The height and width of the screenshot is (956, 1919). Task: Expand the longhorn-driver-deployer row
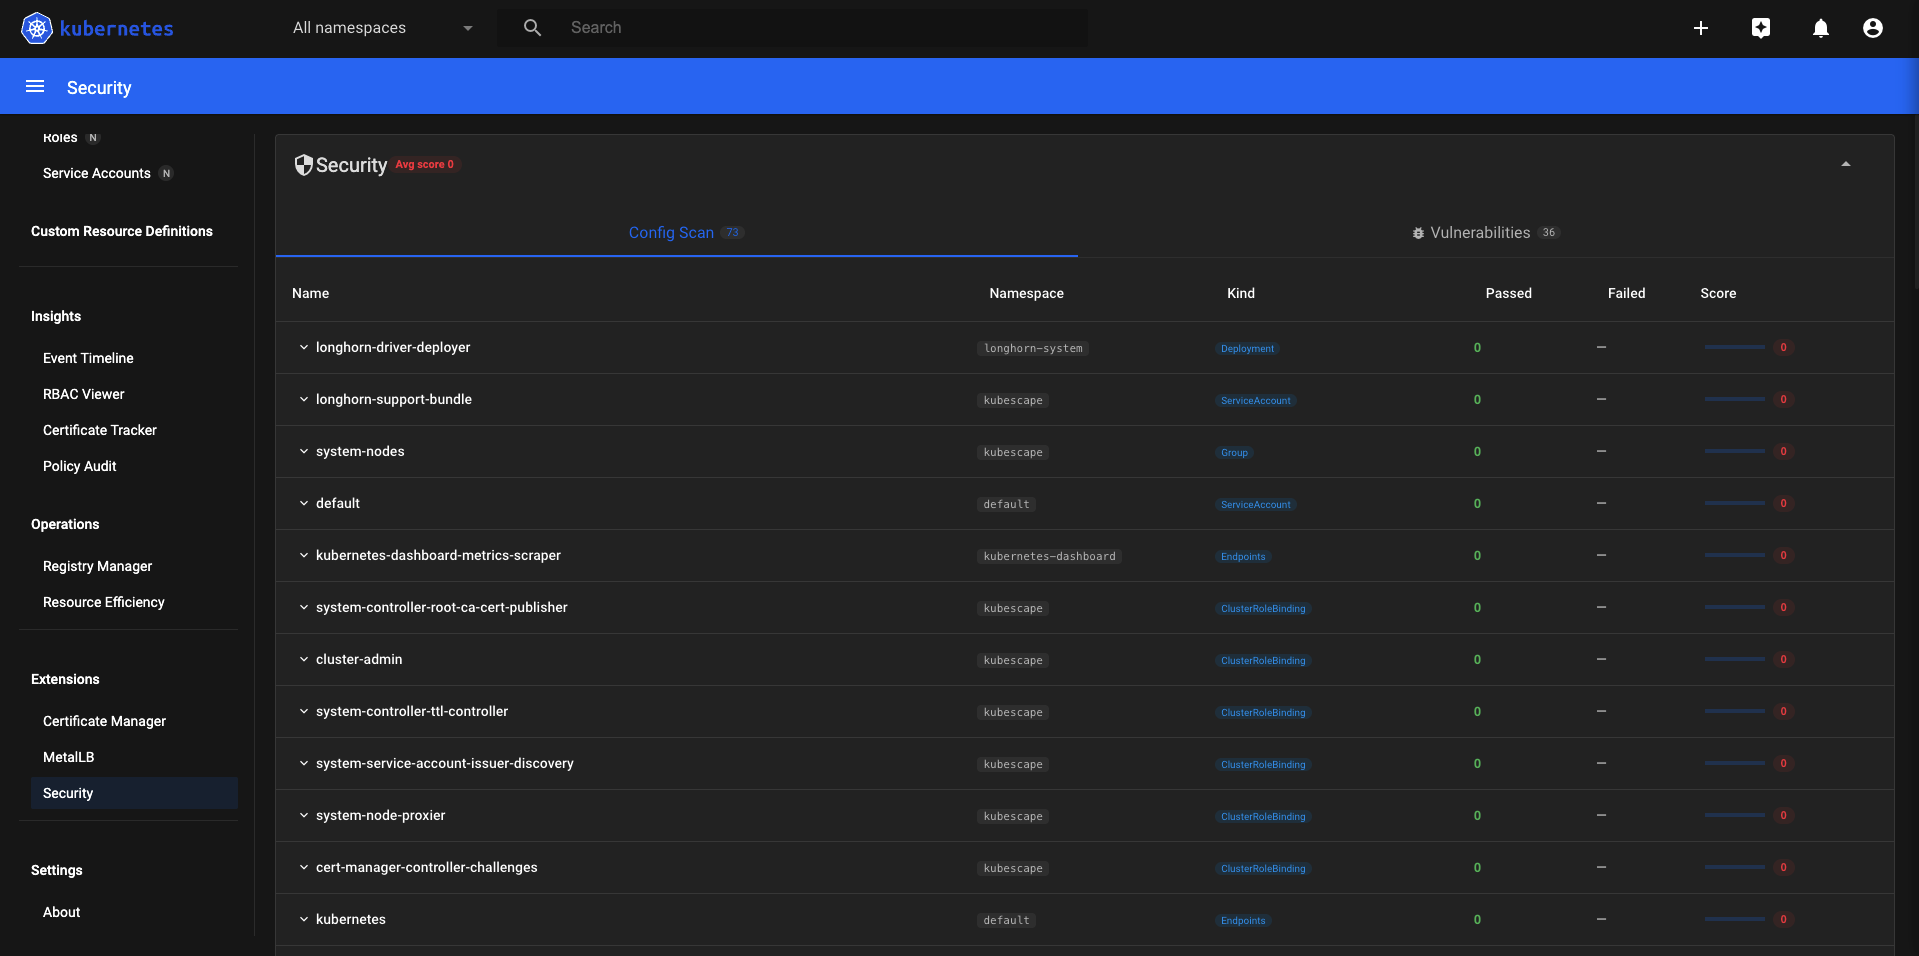303,347
